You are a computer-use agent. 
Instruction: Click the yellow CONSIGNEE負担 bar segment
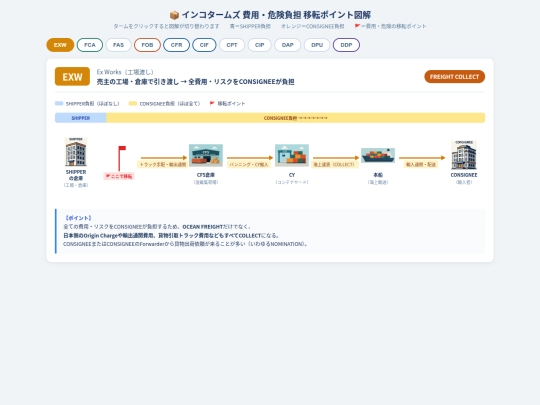[x=295, y=118]
